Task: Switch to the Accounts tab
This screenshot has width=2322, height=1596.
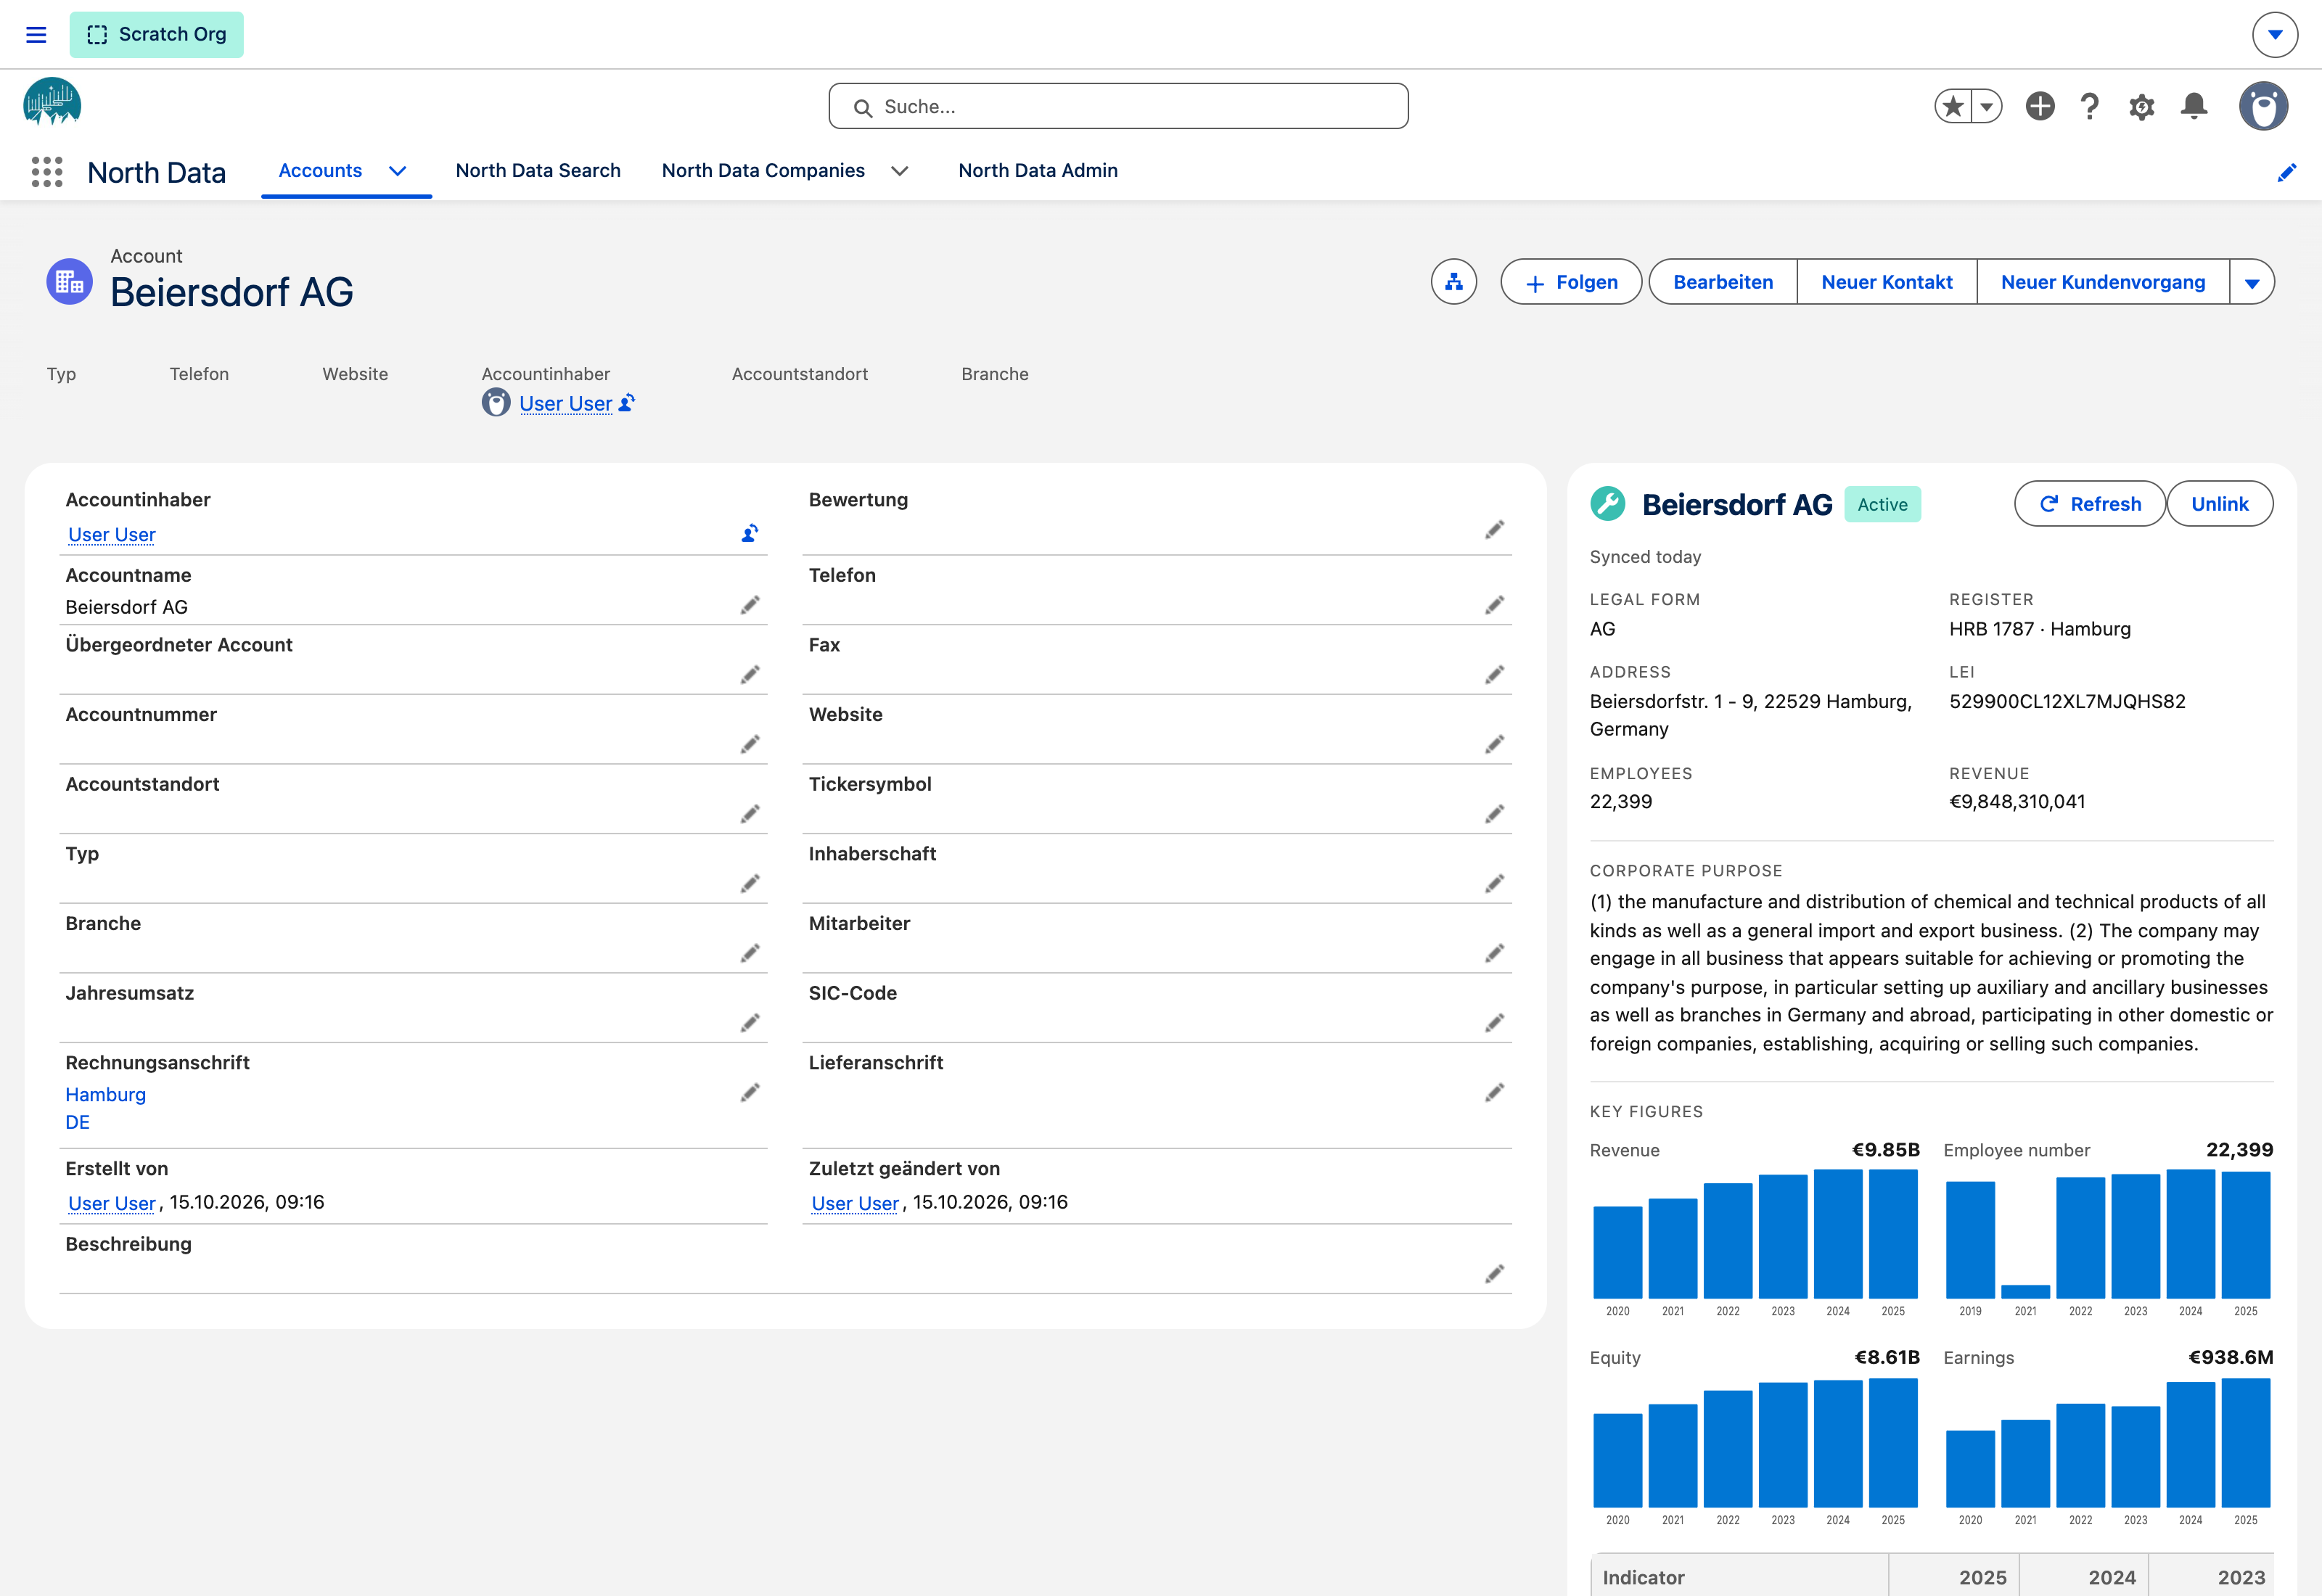Action: (320, 171)
